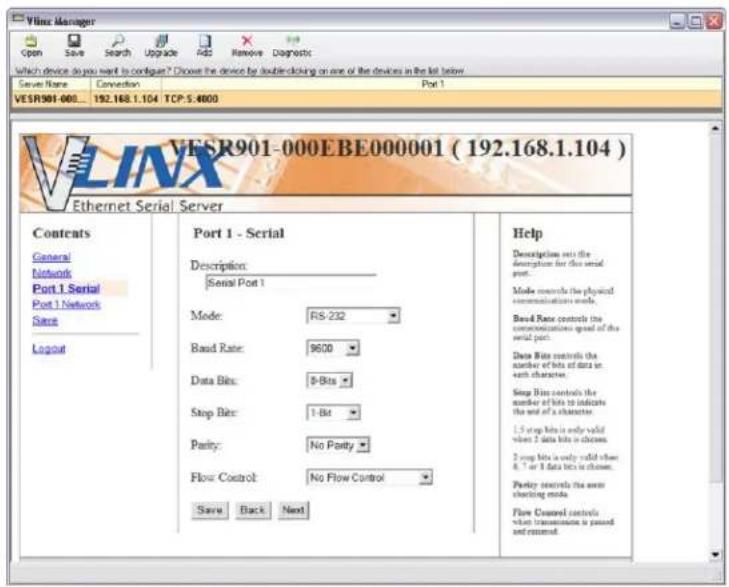Click the scrollbar up arrow
This screenshot has width=729, height=587.
715,127
